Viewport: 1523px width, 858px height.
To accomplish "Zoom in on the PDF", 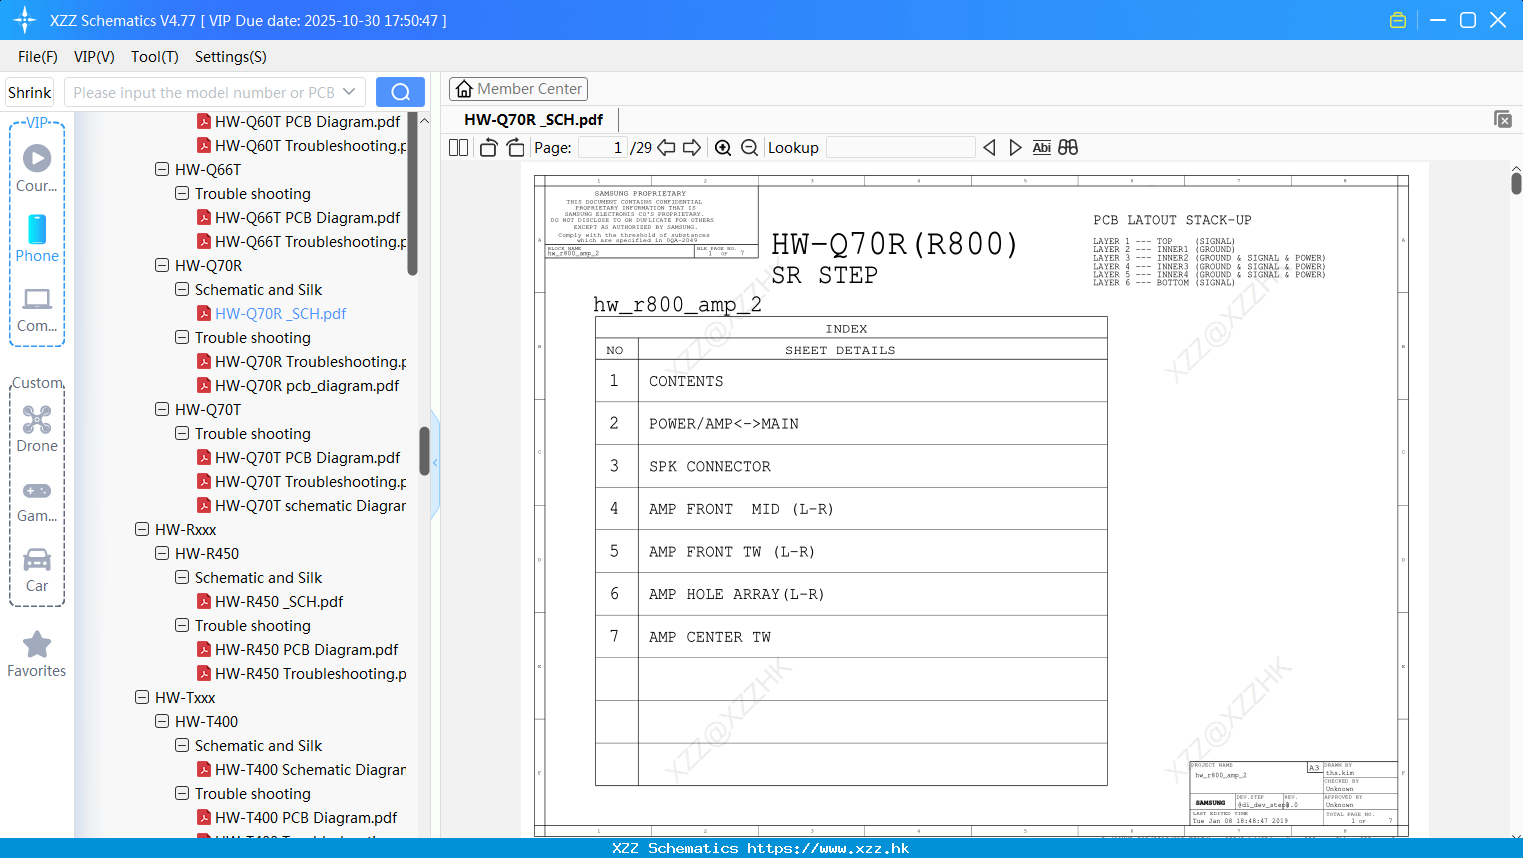I will point(723,148).
